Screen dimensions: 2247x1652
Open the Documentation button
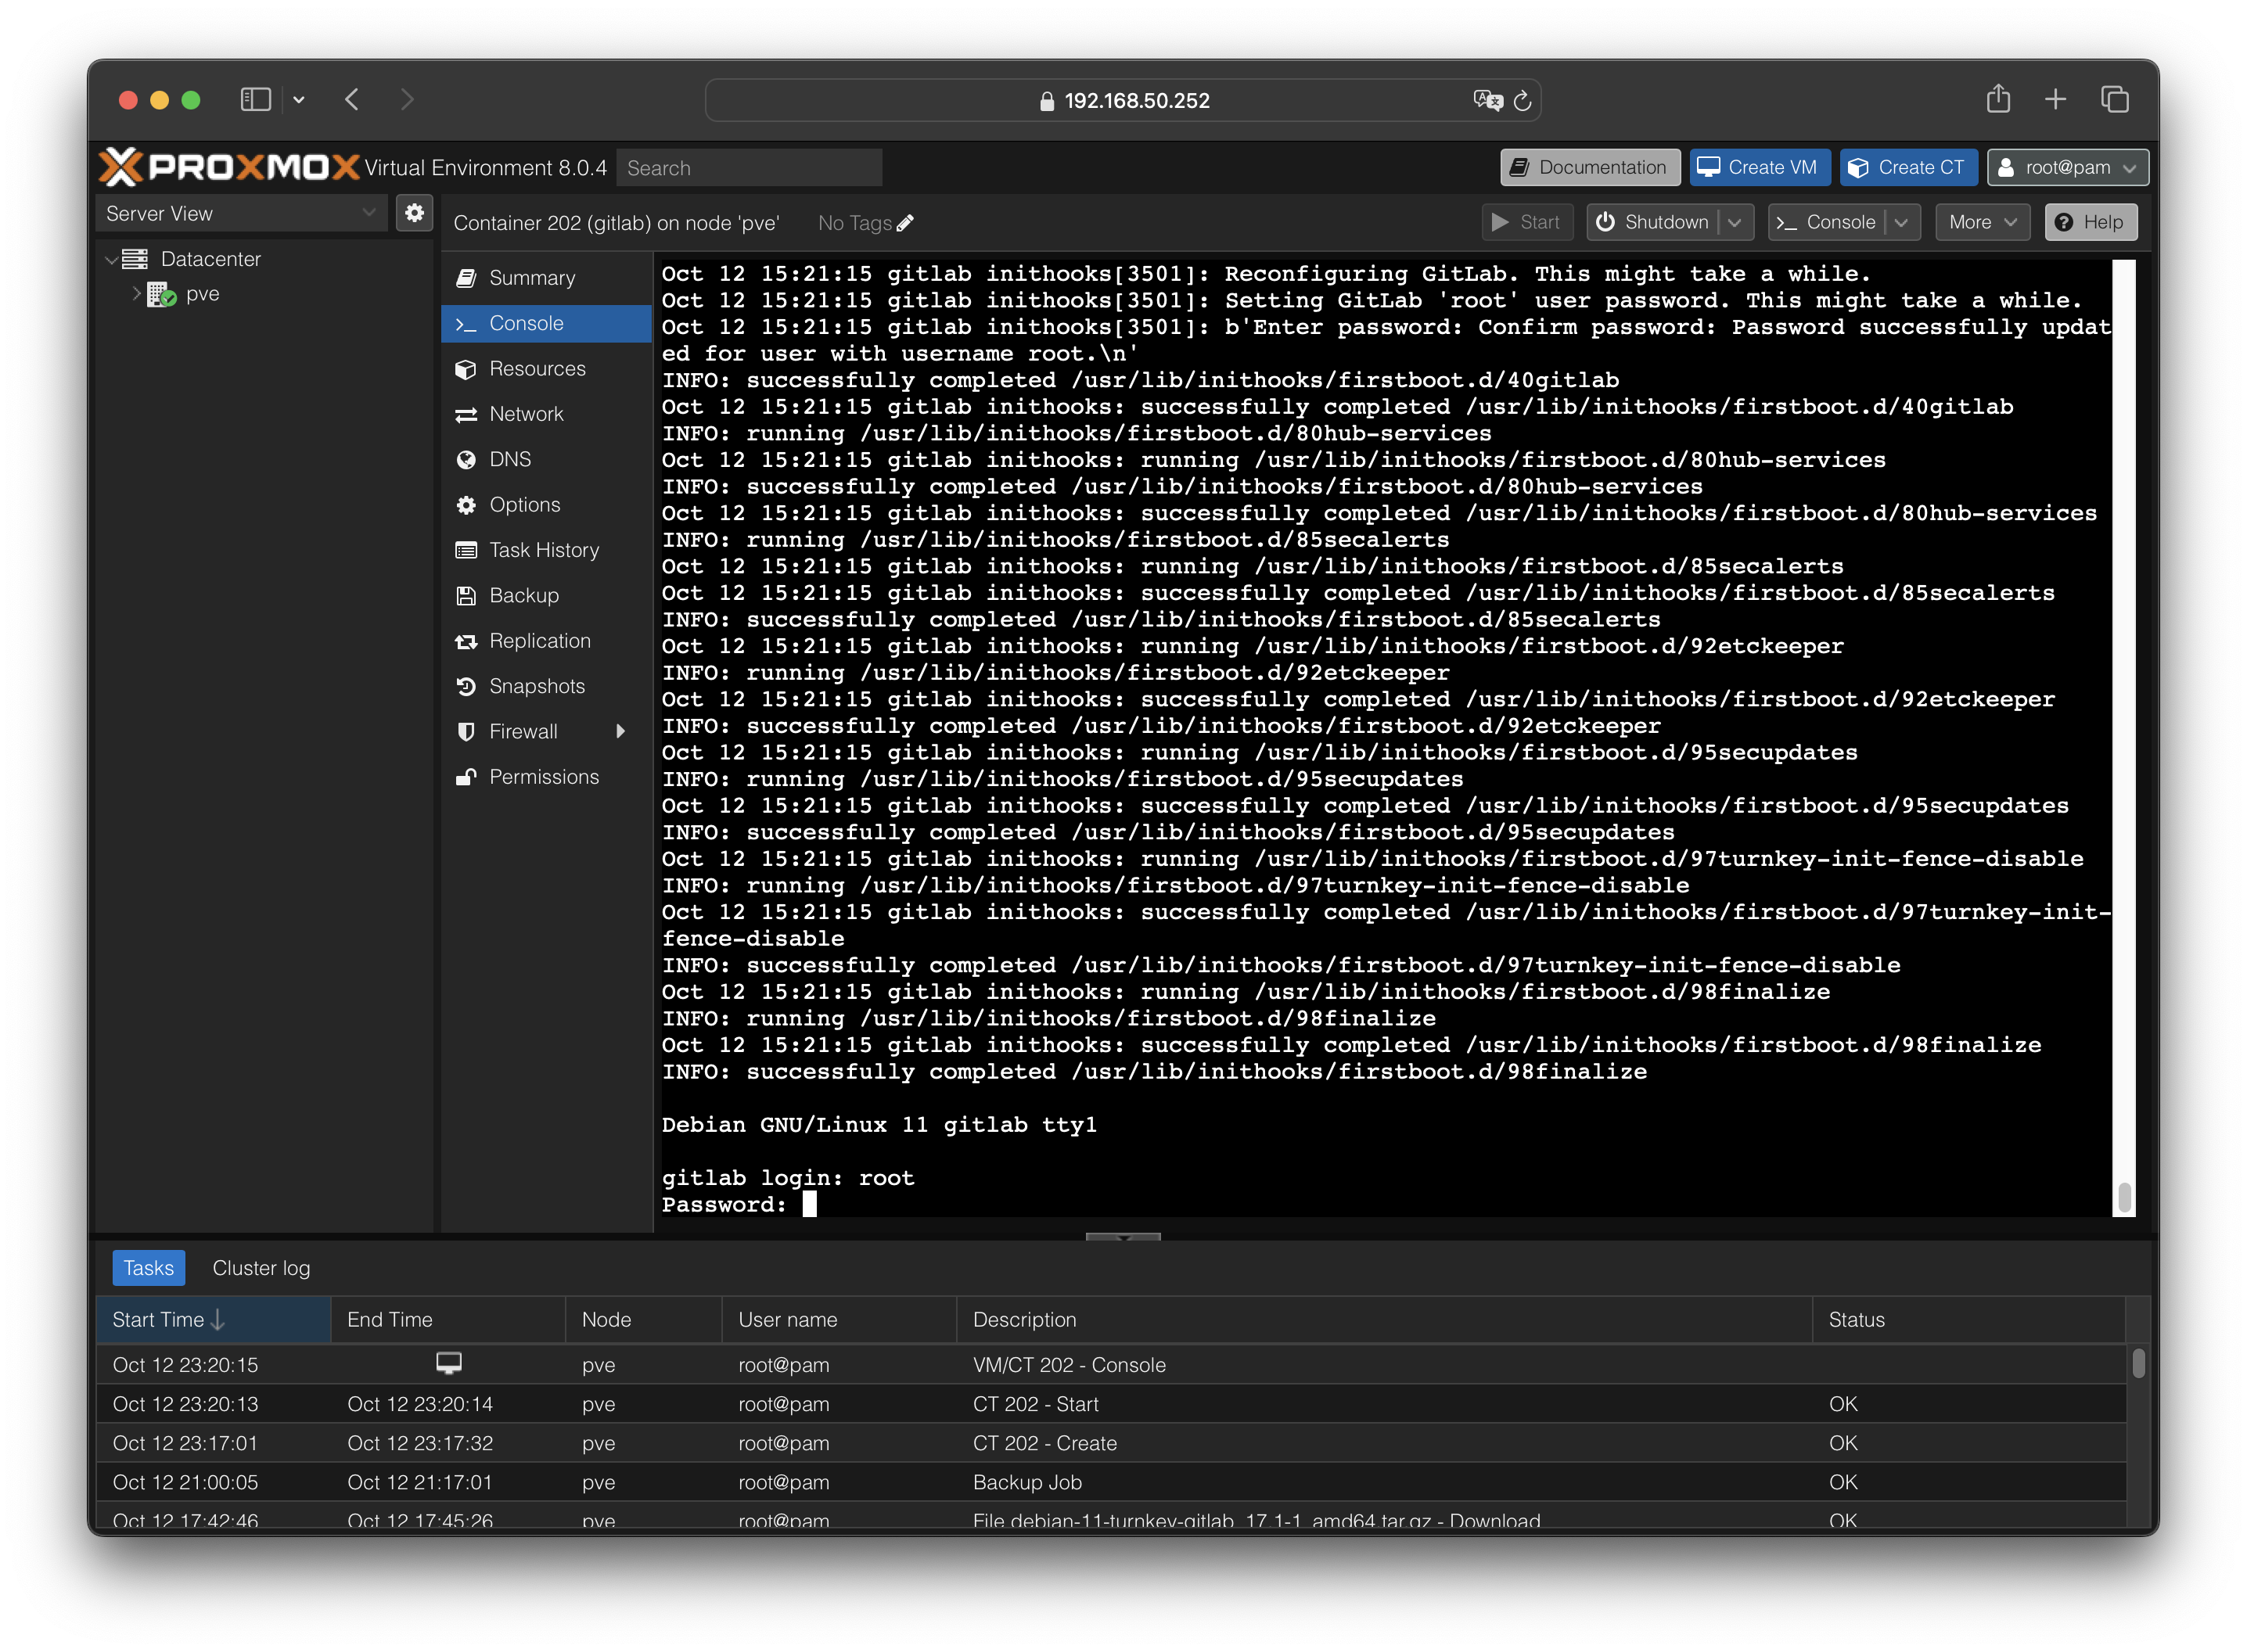coord(1589,167)
